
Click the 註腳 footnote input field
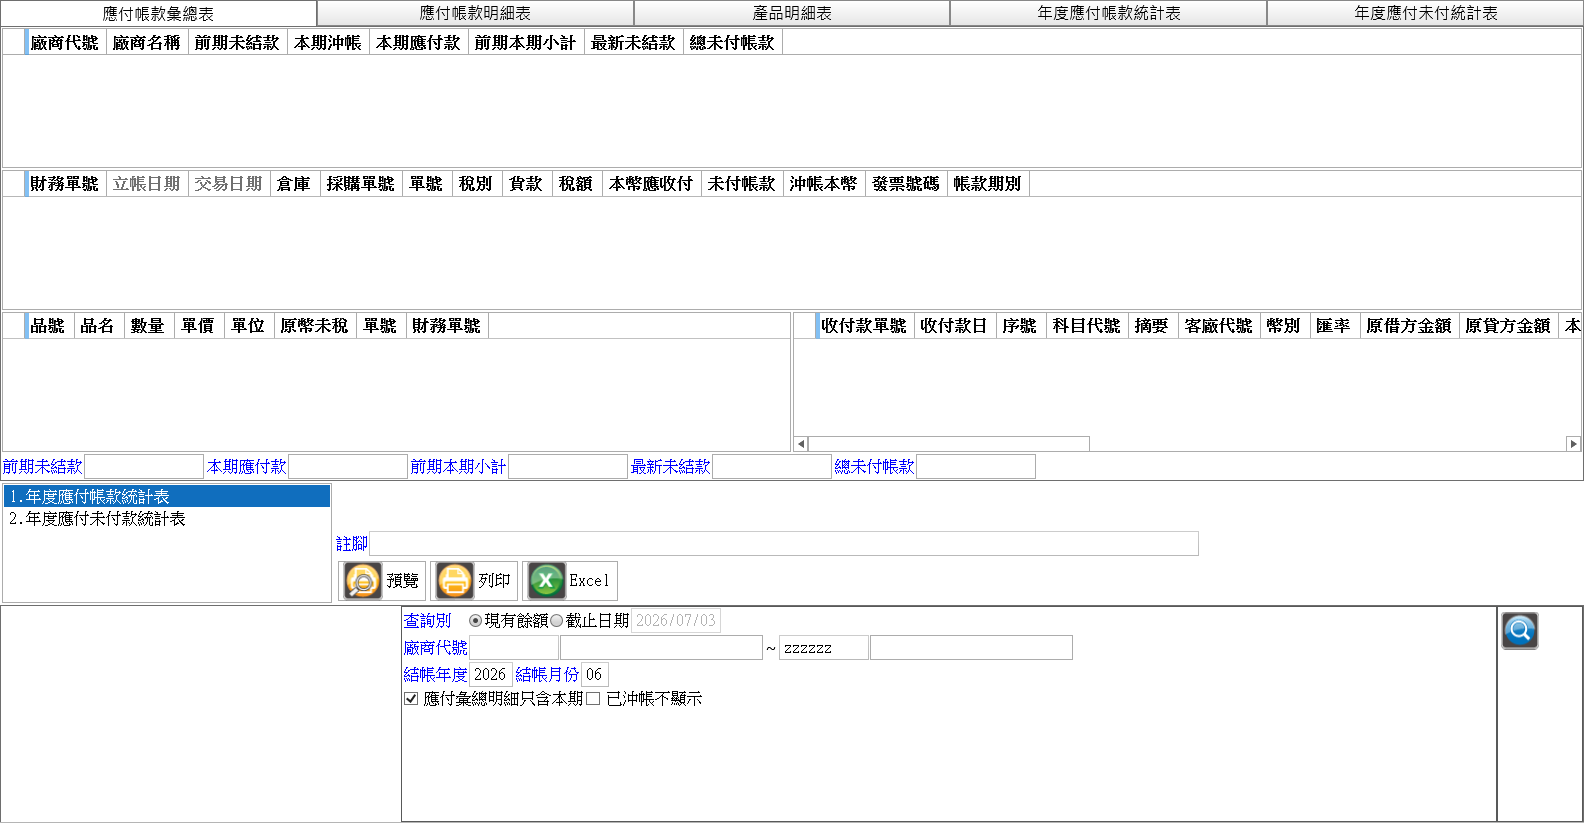784,544
